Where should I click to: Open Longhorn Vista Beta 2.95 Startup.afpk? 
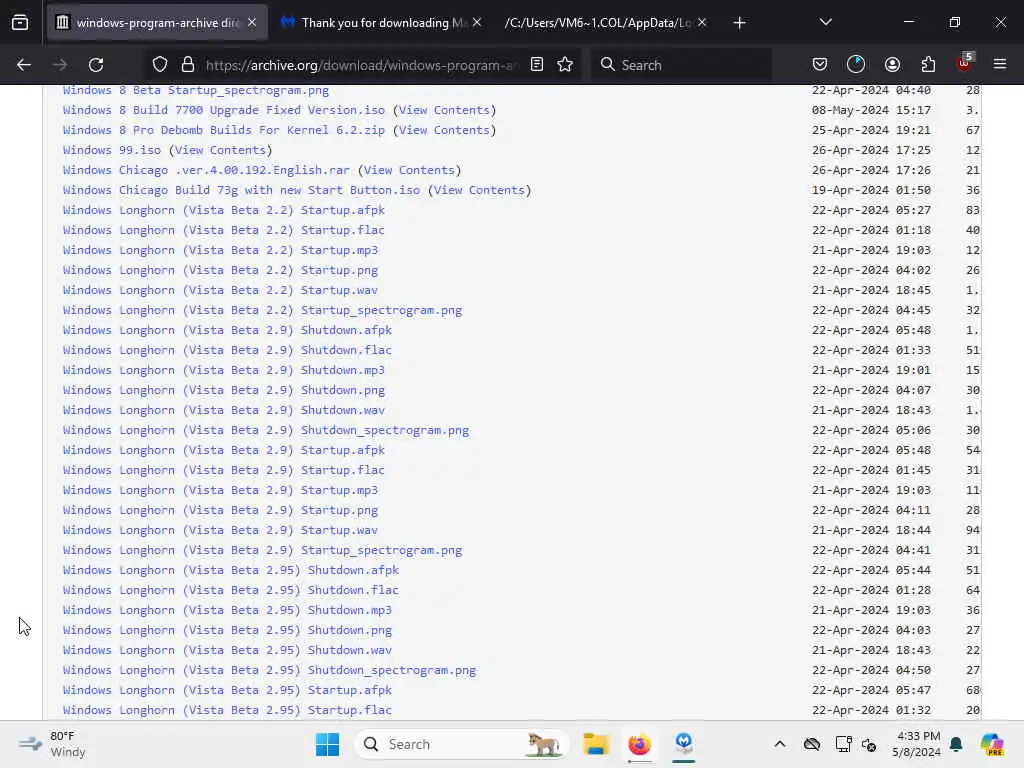227,690
